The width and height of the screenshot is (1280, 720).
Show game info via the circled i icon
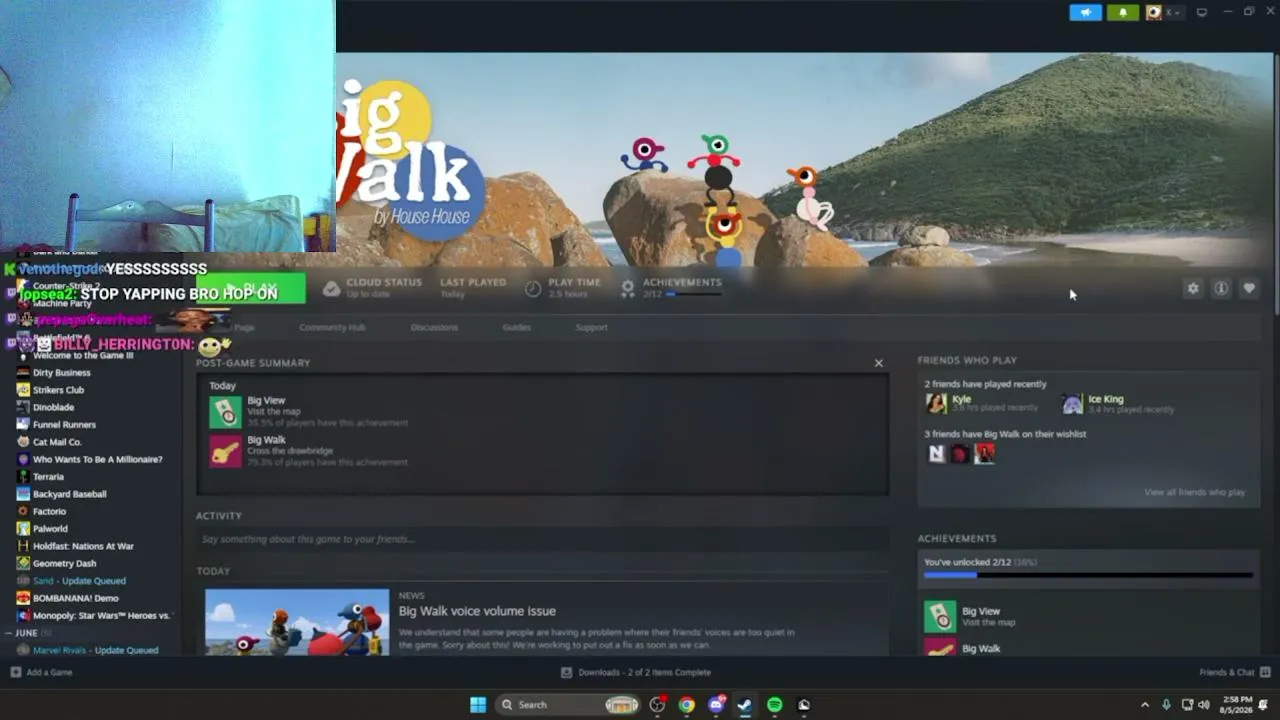tap(1221, 288)
